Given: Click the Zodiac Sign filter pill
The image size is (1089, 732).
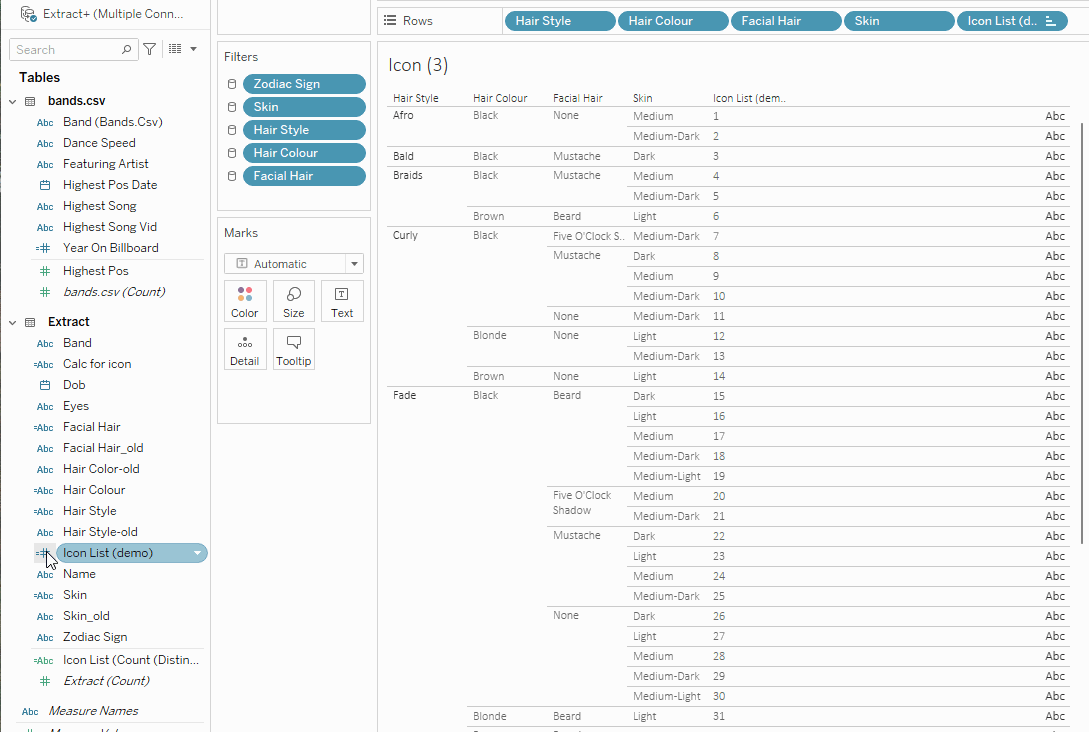Looking at the screenshot, I should click(x=304, y=84).
